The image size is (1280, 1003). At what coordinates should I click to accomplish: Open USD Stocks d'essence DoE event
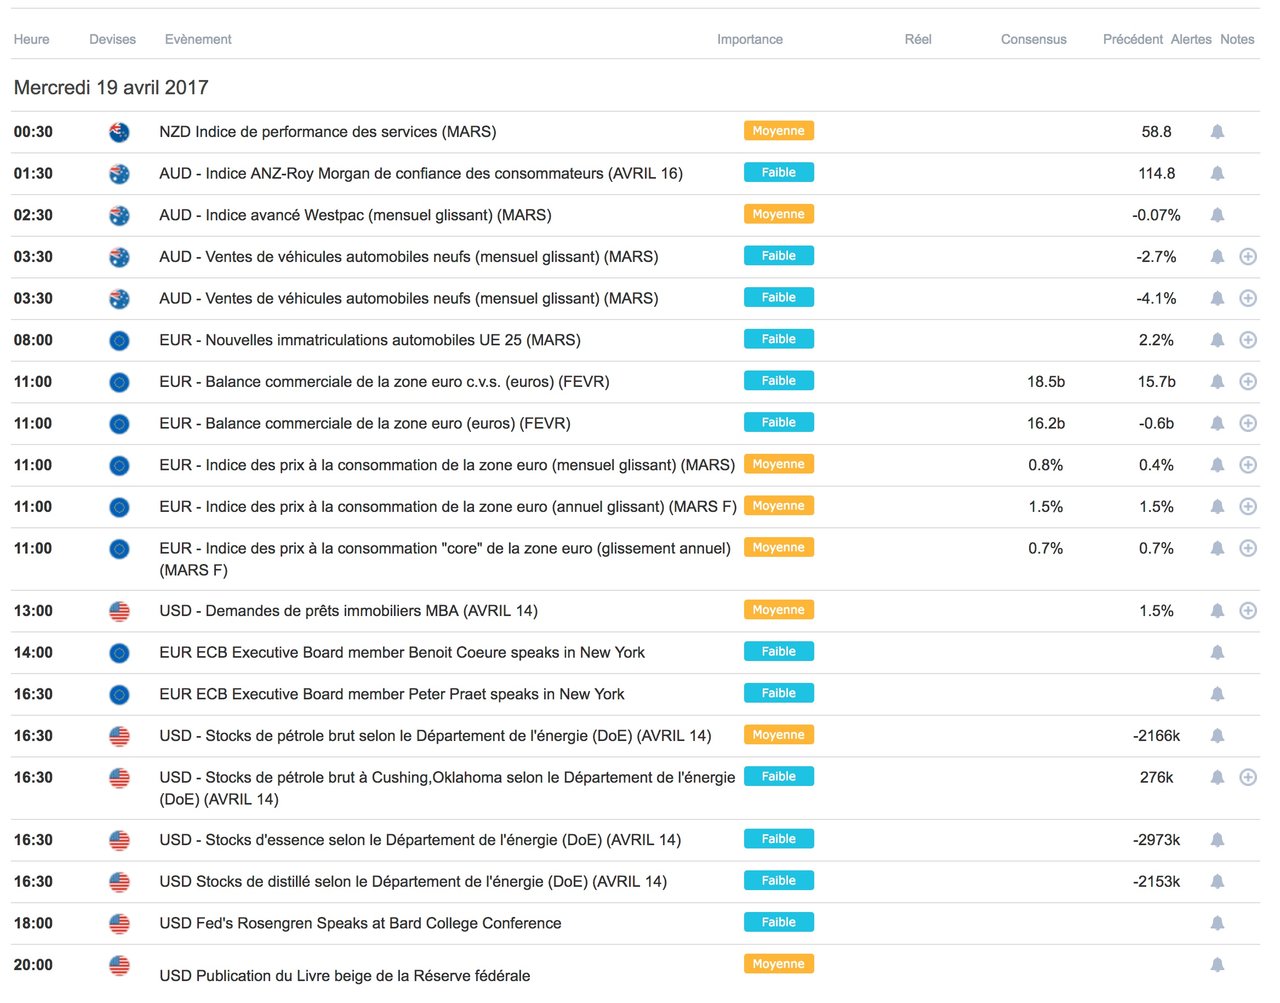(x=420, y=840)
